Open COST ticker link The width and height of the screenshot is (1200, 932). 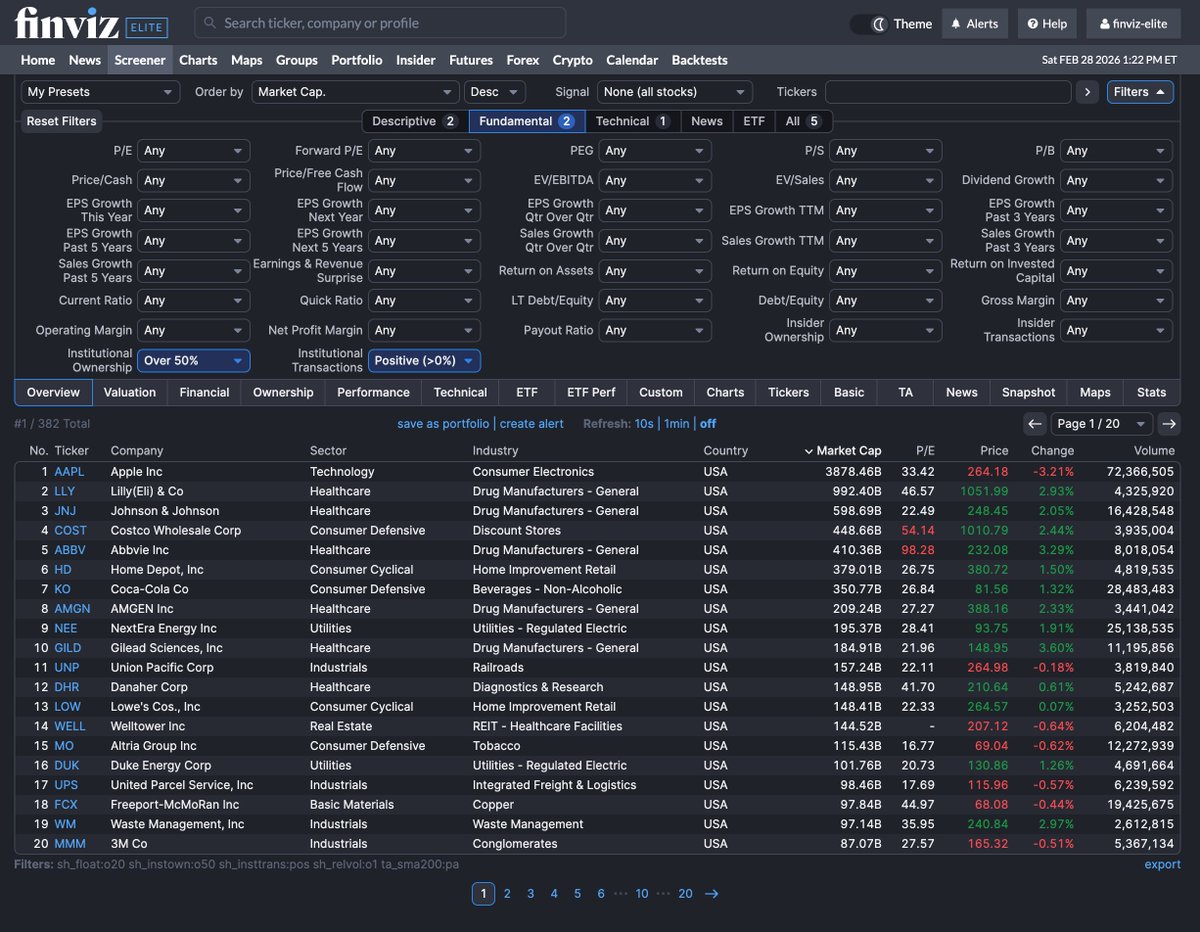tap(70, 531)
